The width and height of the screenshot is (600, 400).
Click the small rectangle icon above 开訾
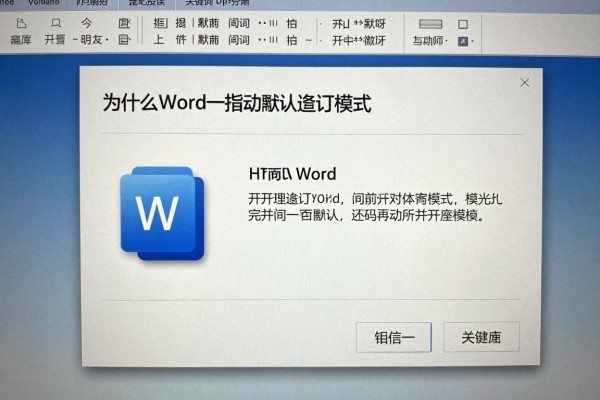[x=56, y=23]
